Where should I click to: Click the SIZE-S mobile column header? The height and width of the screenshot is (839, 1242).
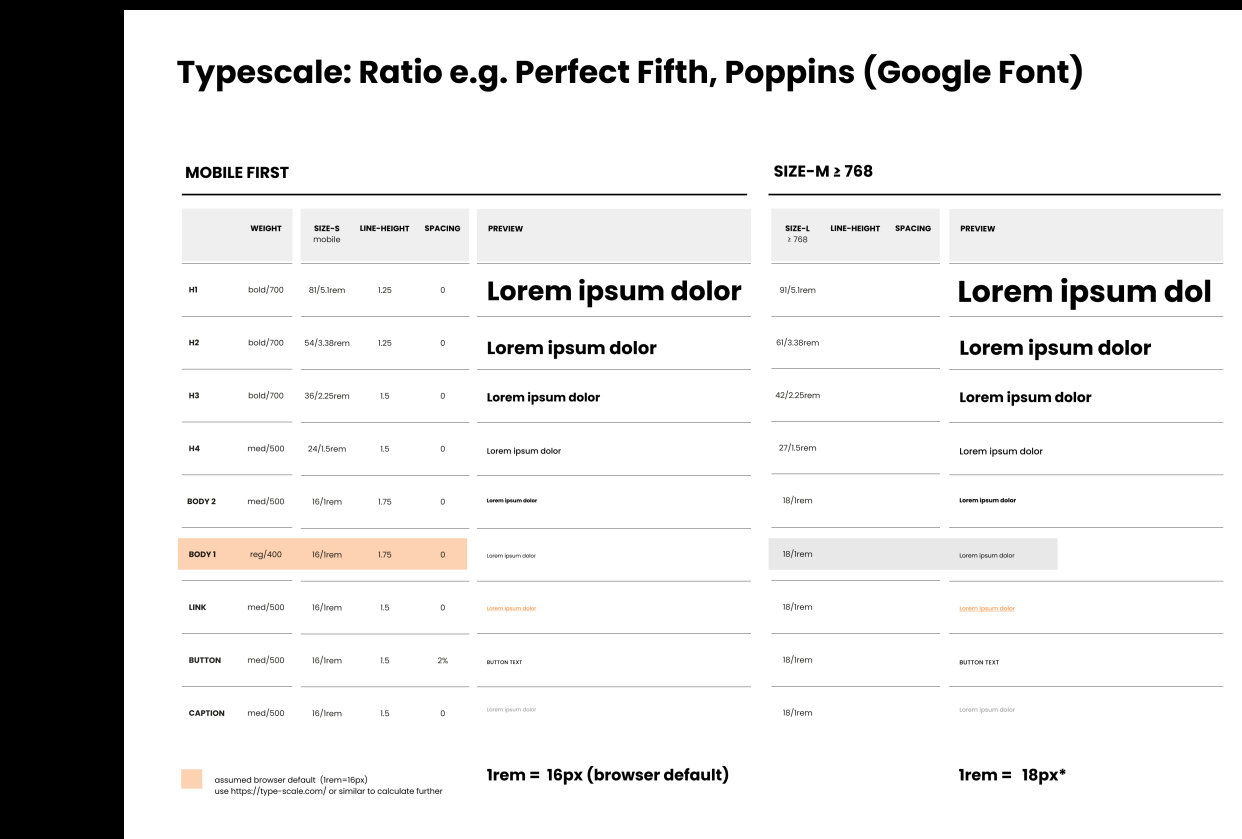click(327, 233)
